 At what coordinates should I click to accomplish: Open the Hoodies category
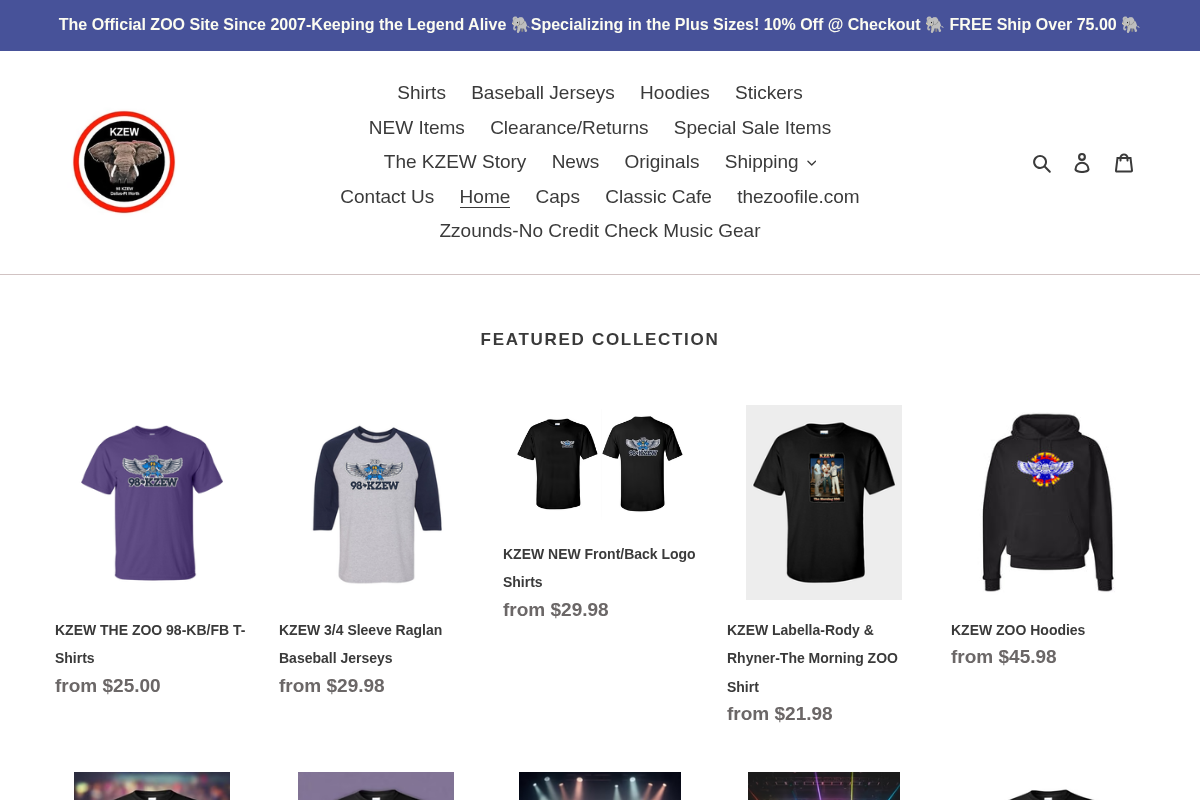(674, 93)
